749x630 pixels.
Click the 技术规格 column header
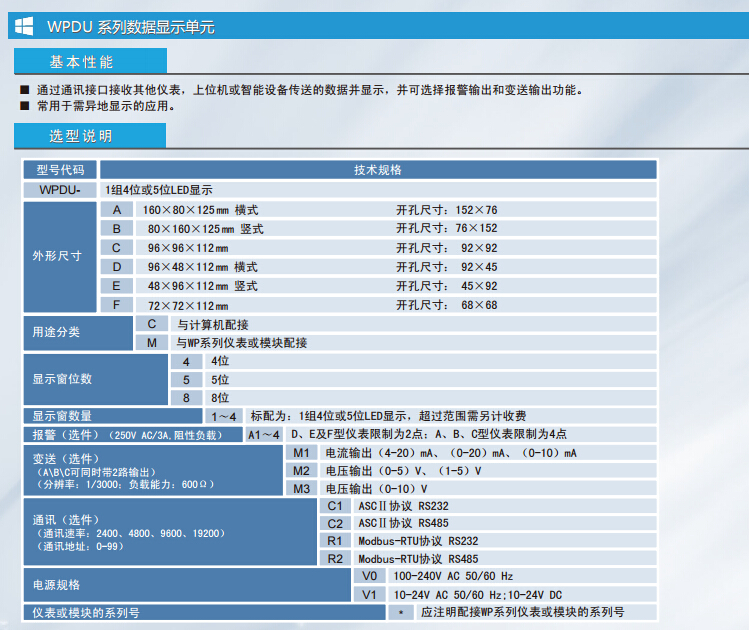378,170
